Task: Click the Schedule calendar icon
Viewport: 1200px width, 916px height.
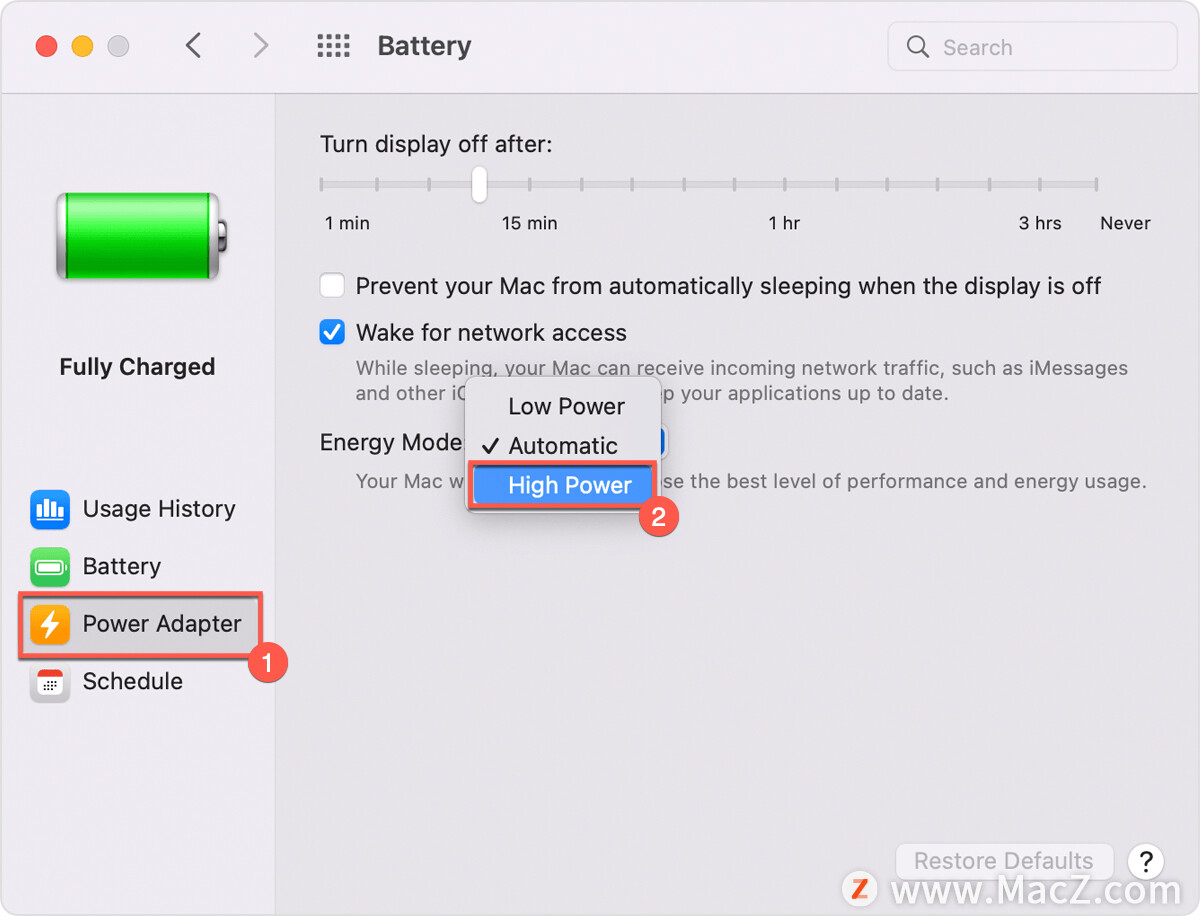Action: [x=50, y=682]
